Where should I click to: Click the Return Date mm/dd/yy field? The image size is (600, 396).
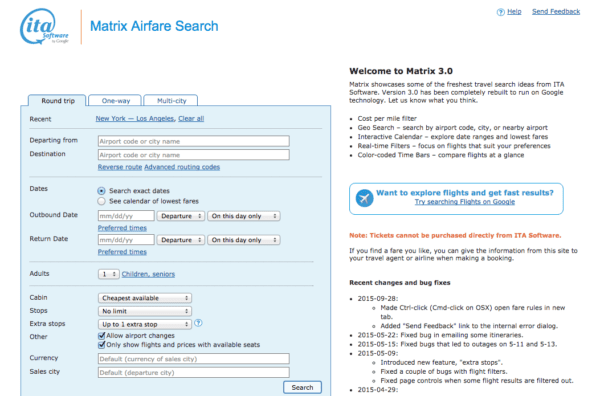tap(126, 240)
